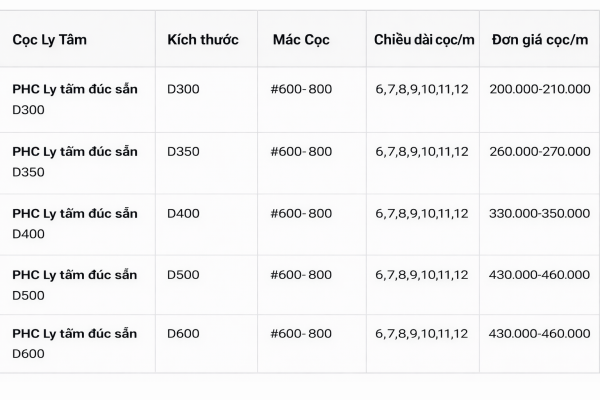Screen dimensions: 600x400
Task: Select the price 260.000-270.000 cell
Action: tap(540, 152)
